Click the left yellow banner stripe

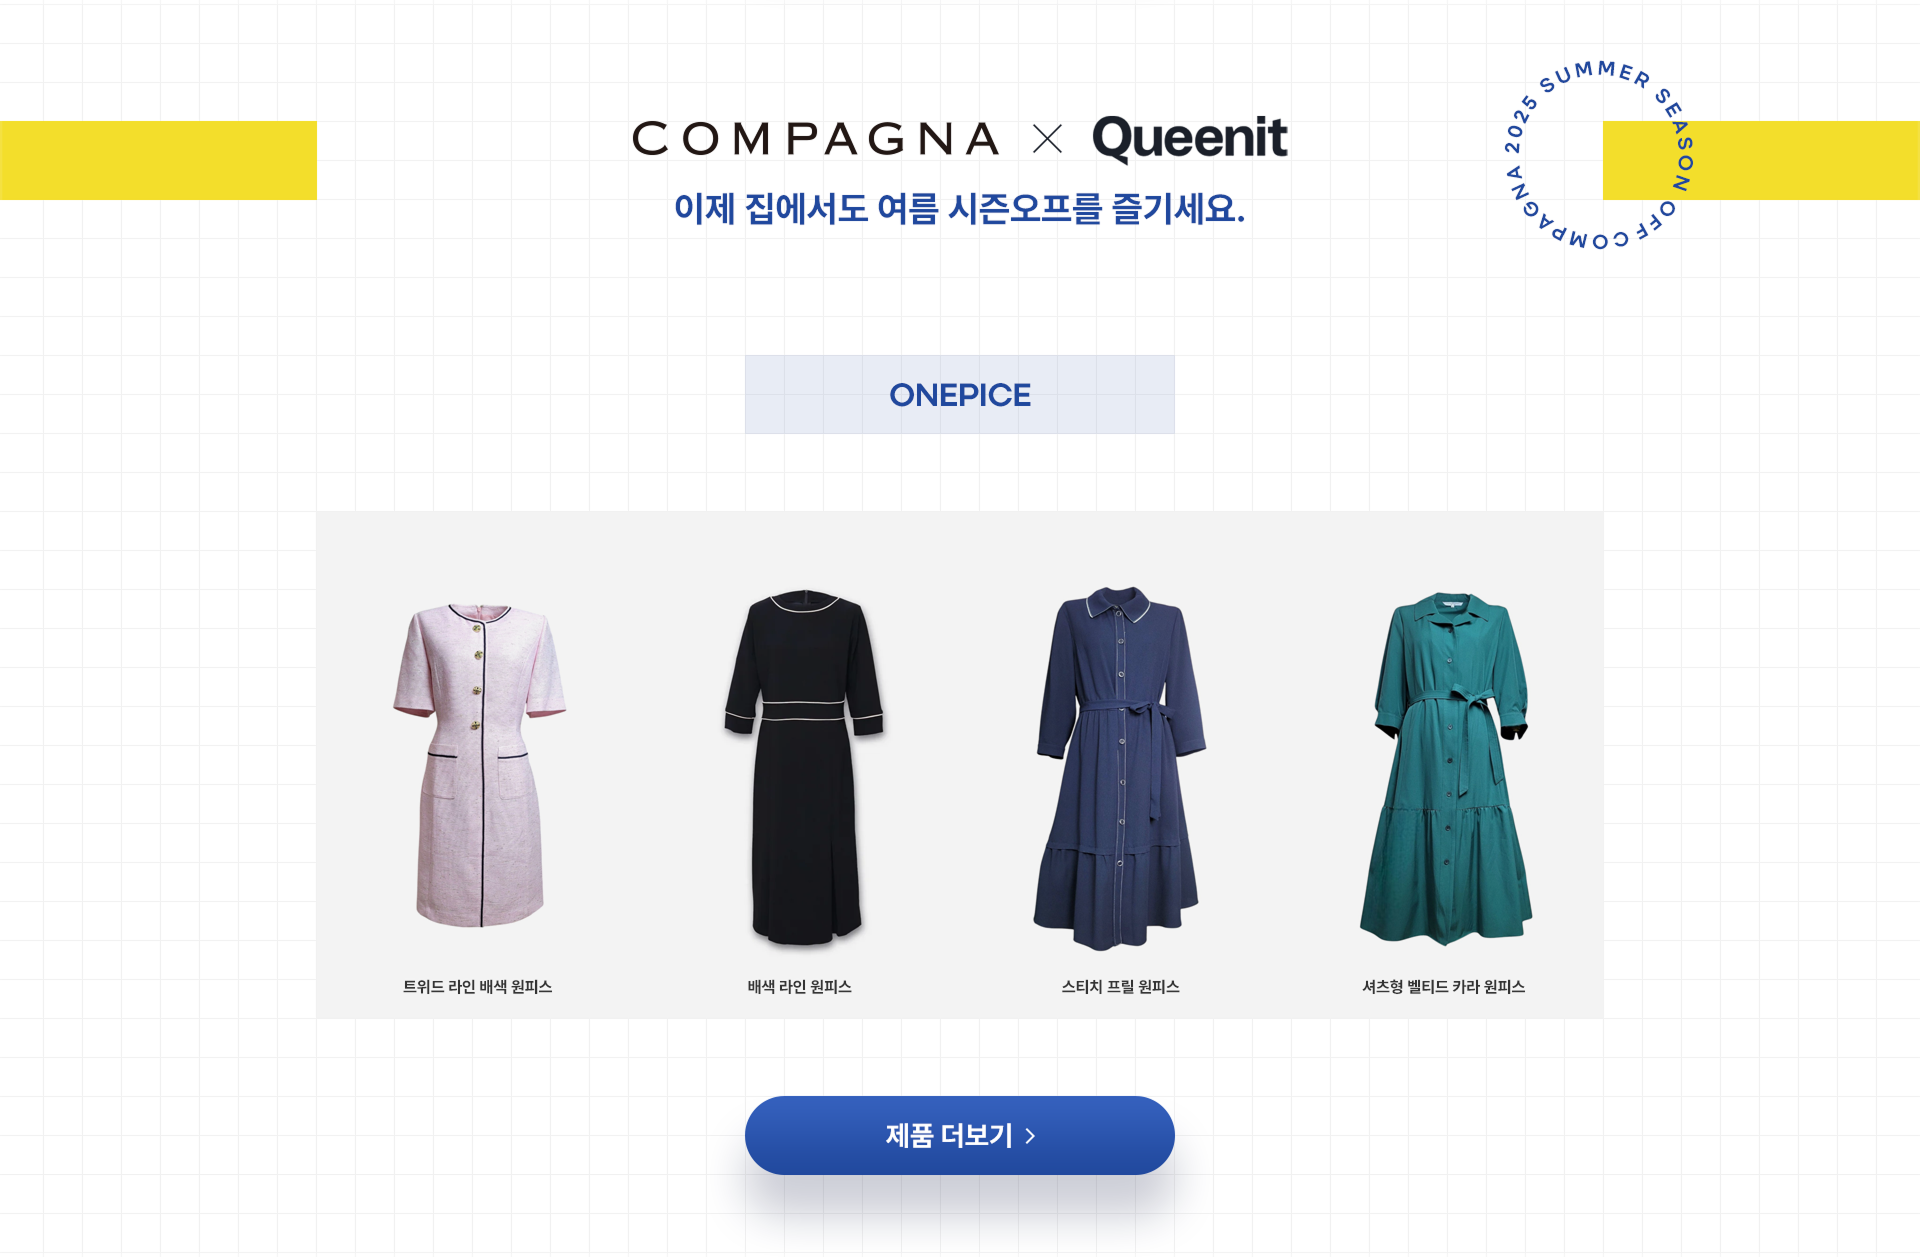tap(158, 160)
